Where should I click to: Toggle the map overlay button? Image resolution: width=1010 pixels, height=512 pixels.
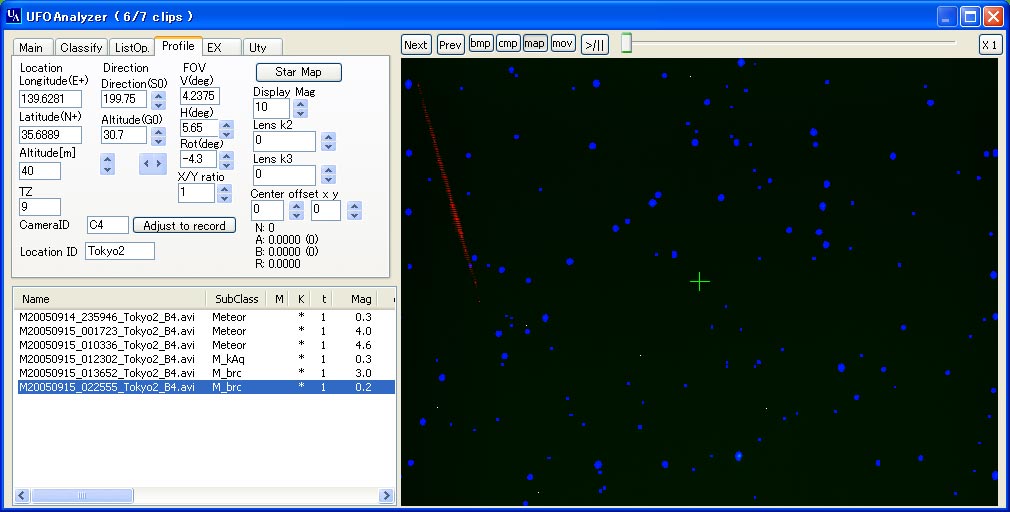tap(535, 44)
